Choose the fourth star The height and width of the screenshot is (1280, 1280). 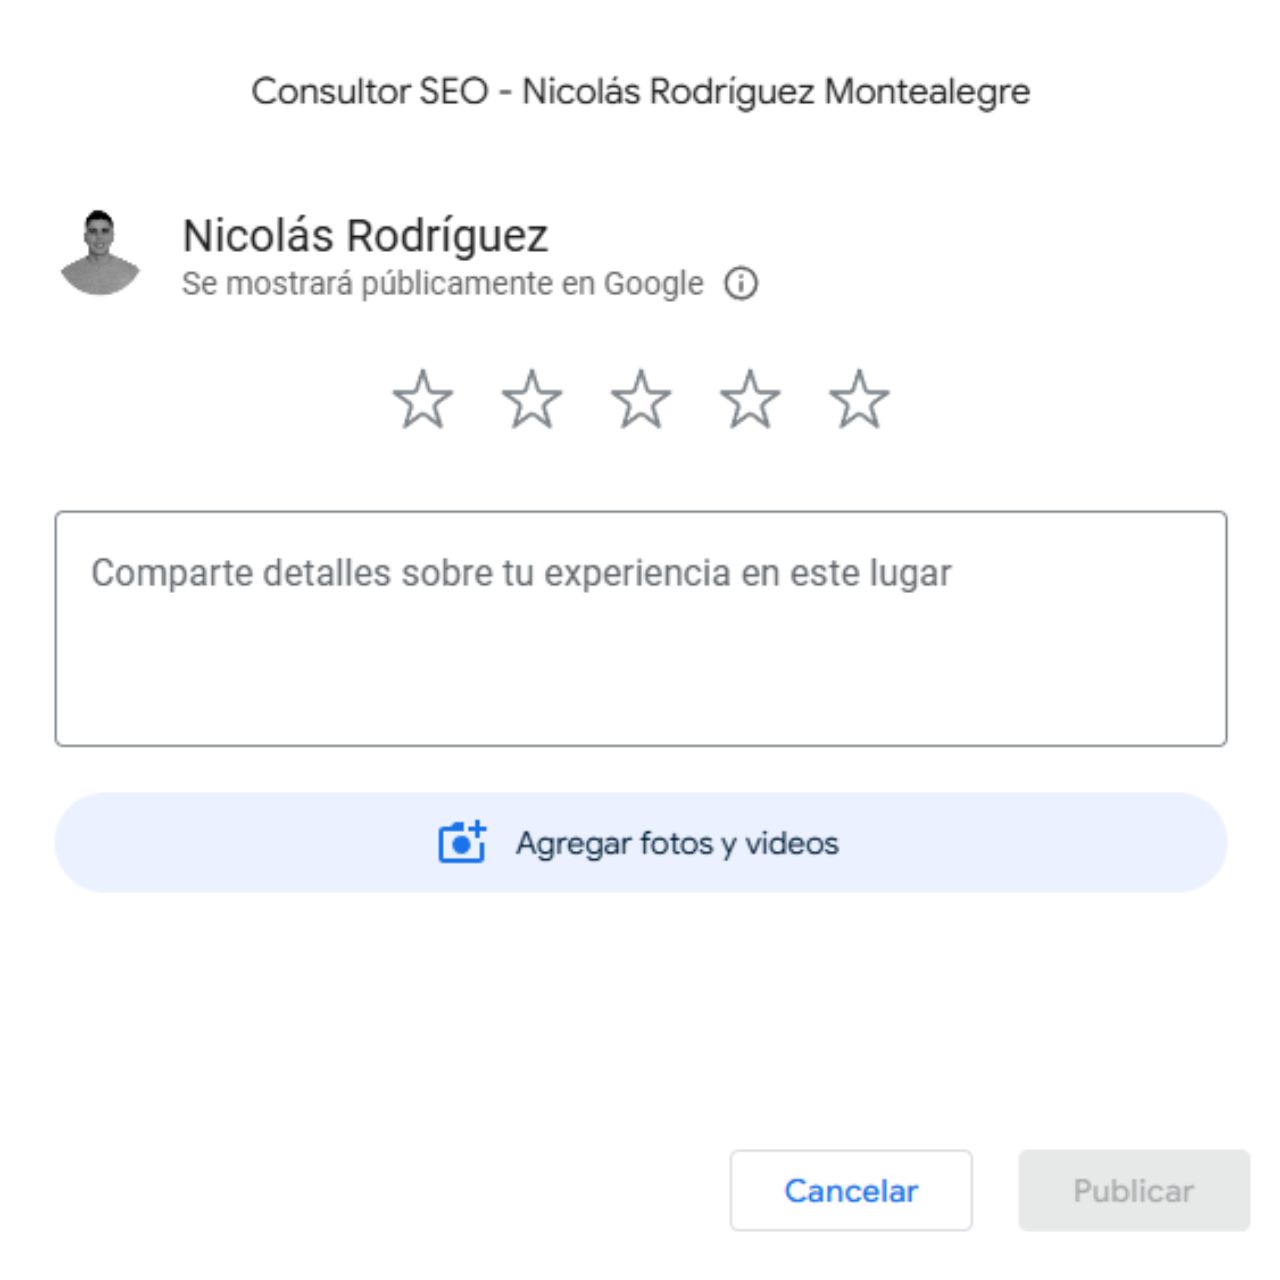(749, 400)
